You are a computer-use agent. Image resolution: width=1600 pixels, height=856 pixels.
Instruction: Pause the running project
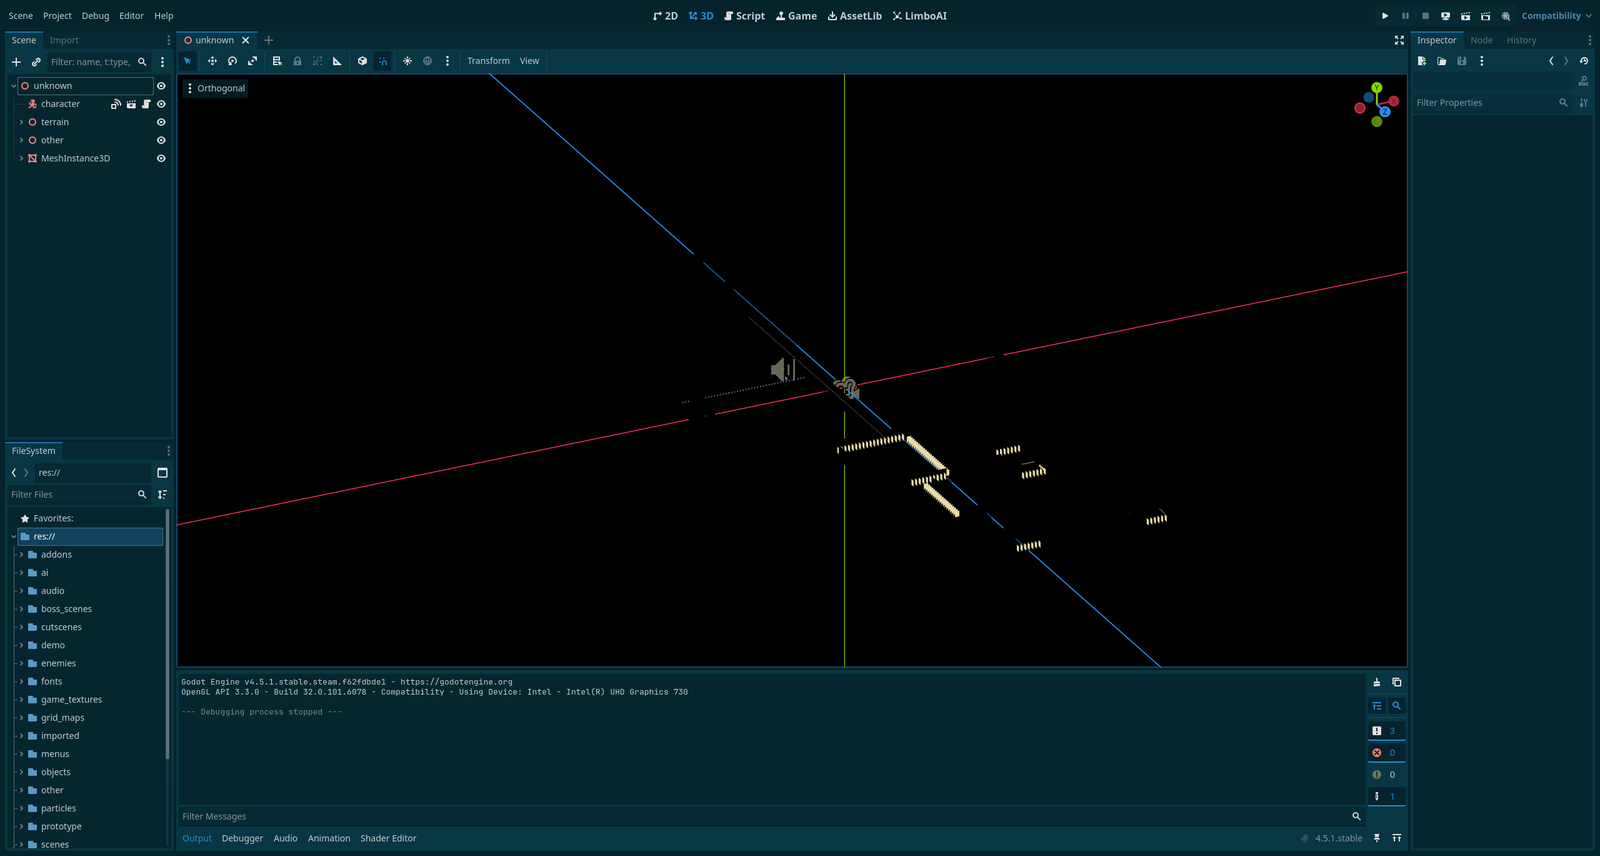point(1405,16)
